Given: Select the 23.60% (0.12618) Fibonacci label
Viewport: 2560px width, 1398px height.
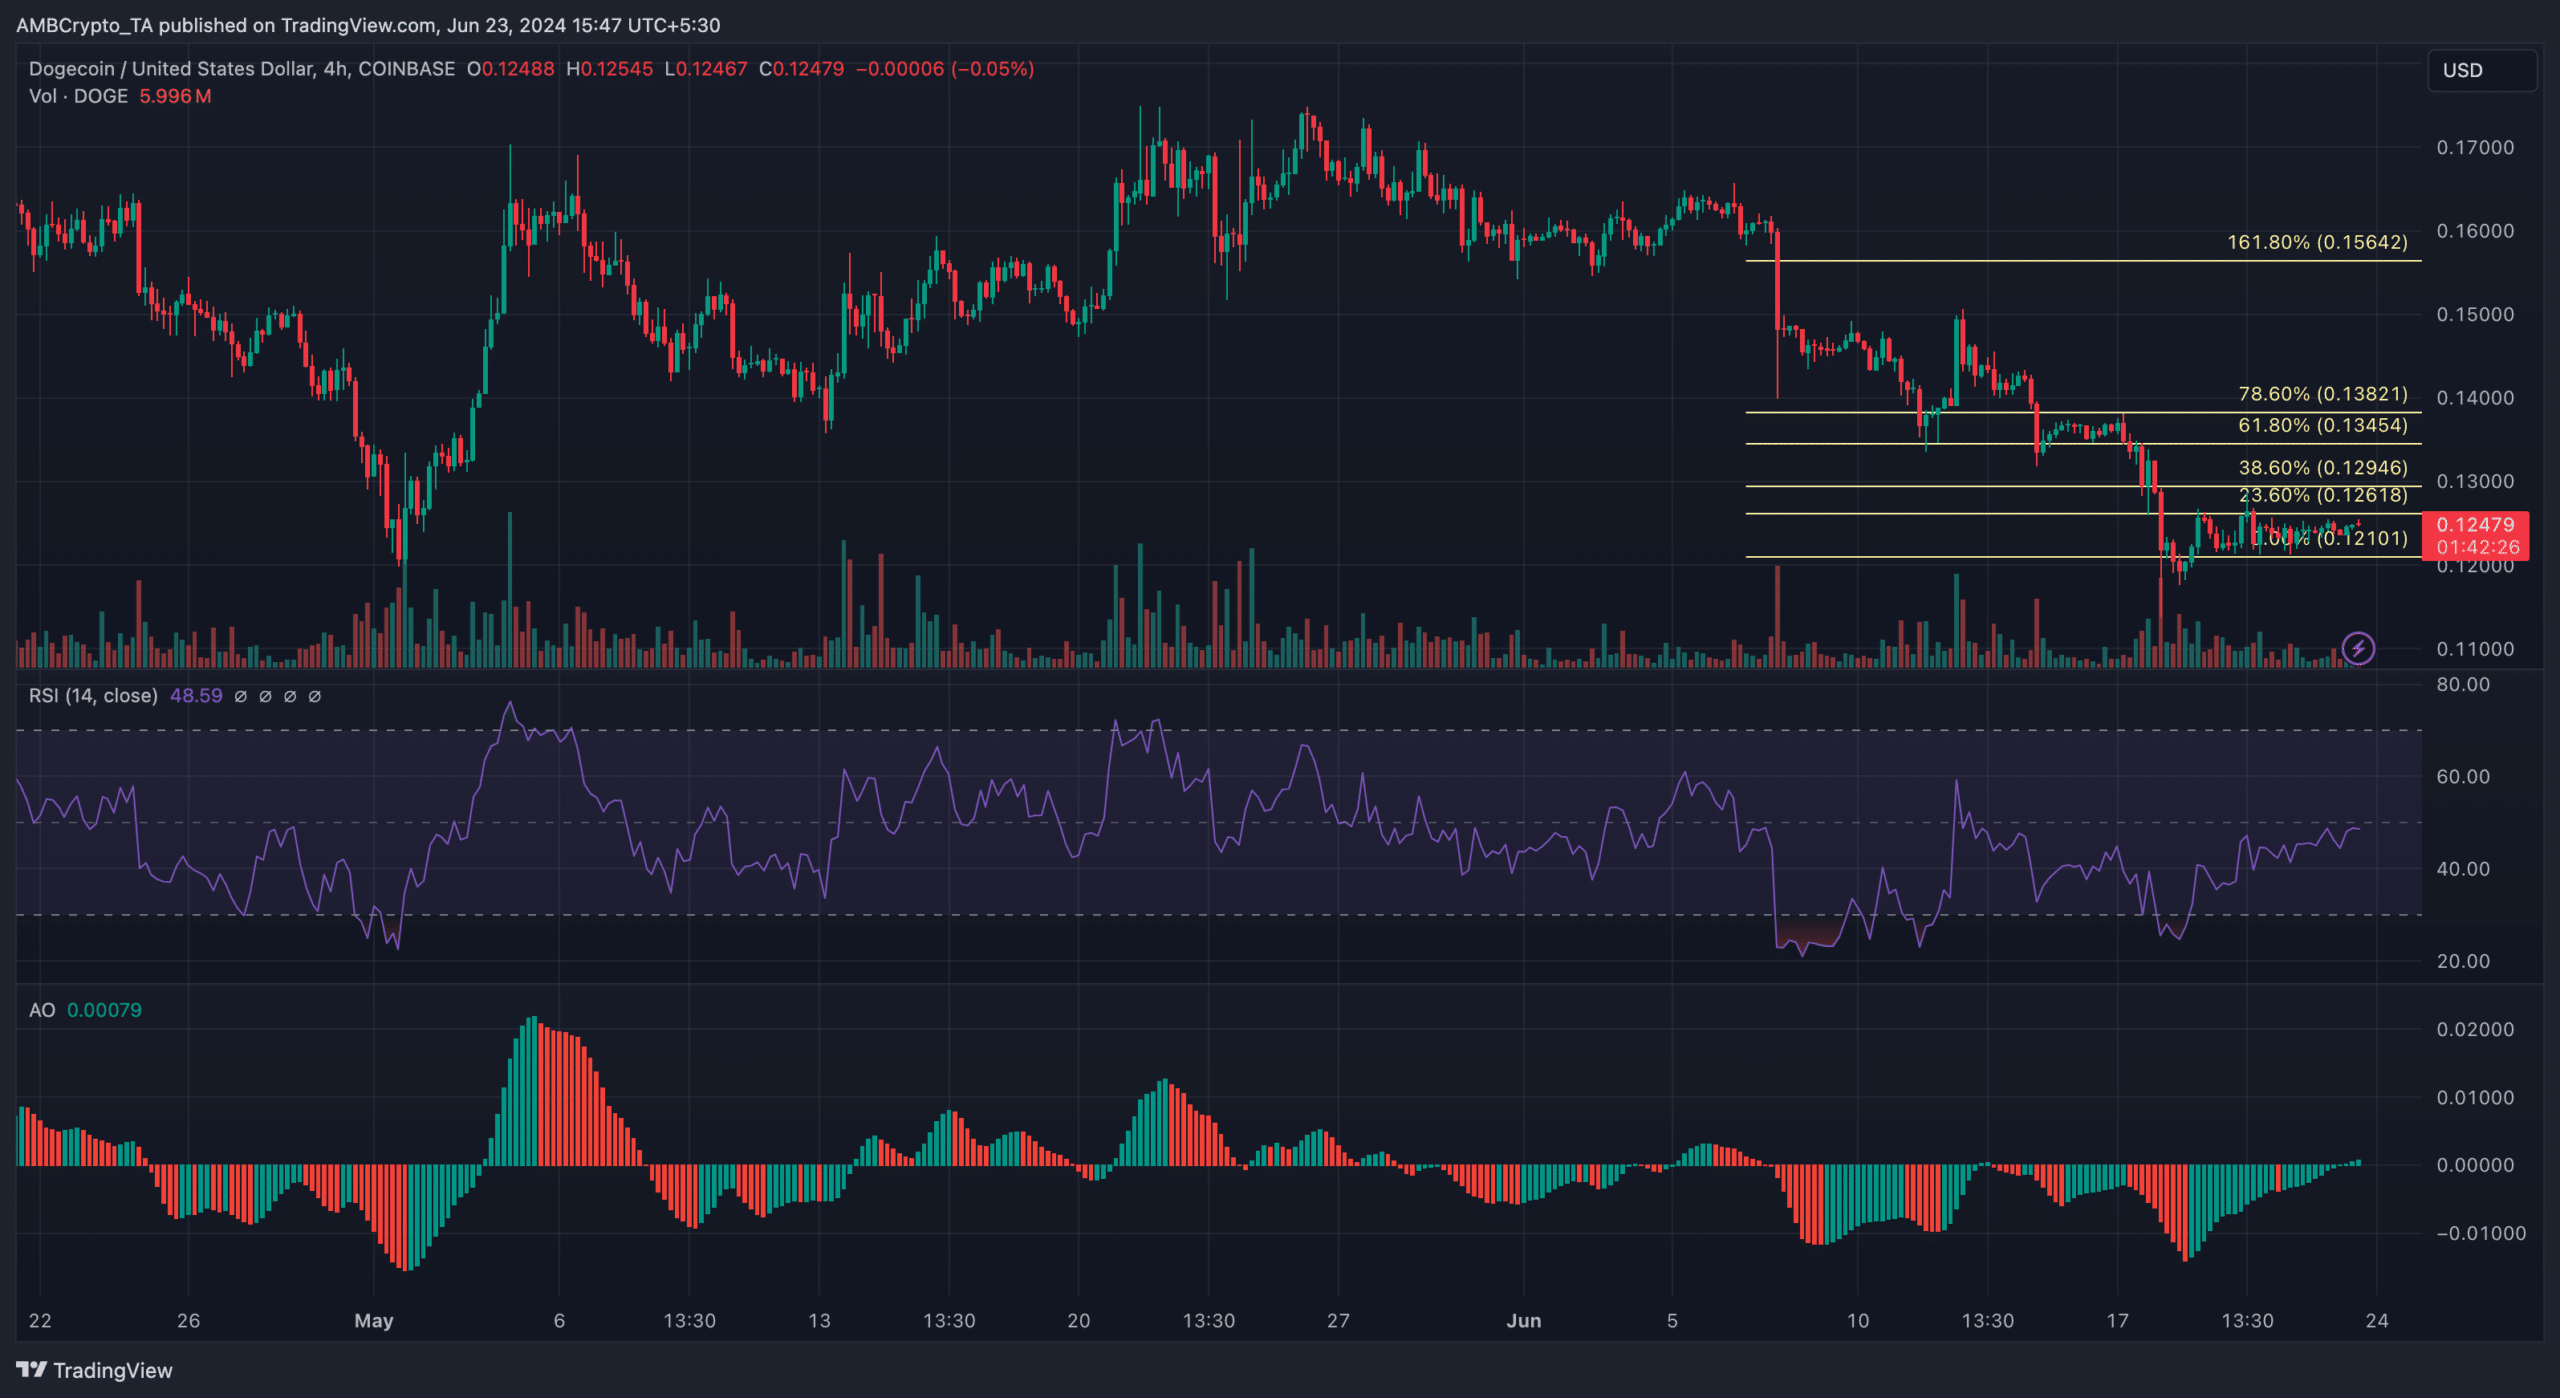Looking at the screenshot, I should pos(2323,495).
